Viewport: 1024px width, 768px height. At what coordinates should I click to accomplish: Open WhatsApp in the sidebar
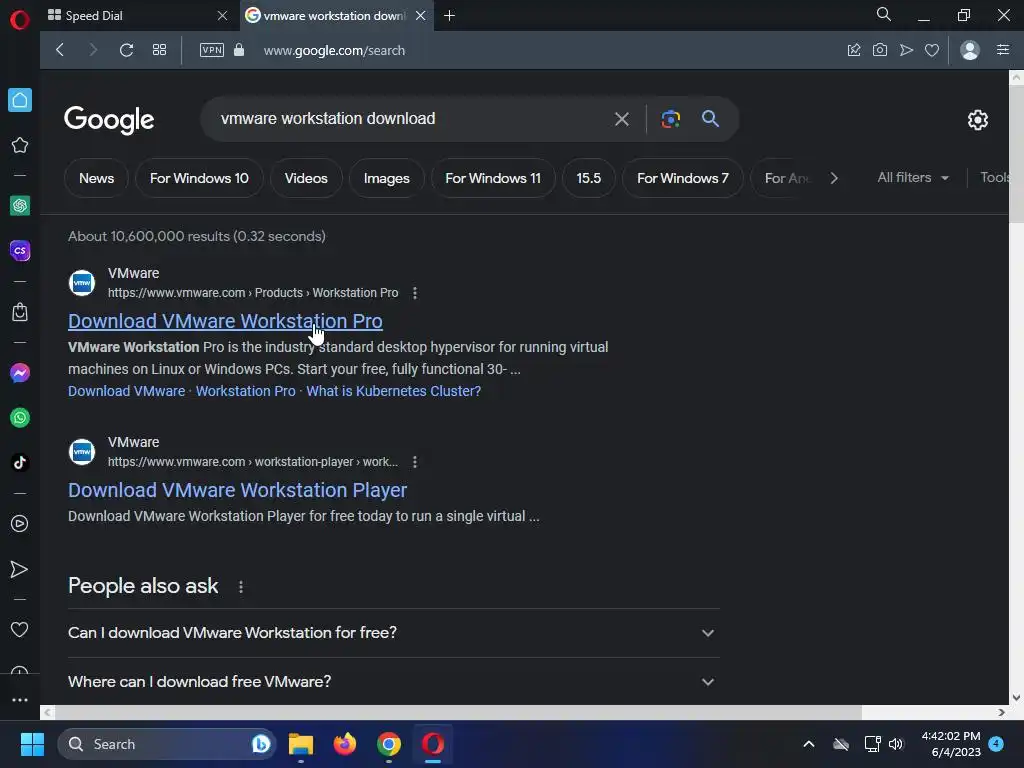click(x=20, y=417)
